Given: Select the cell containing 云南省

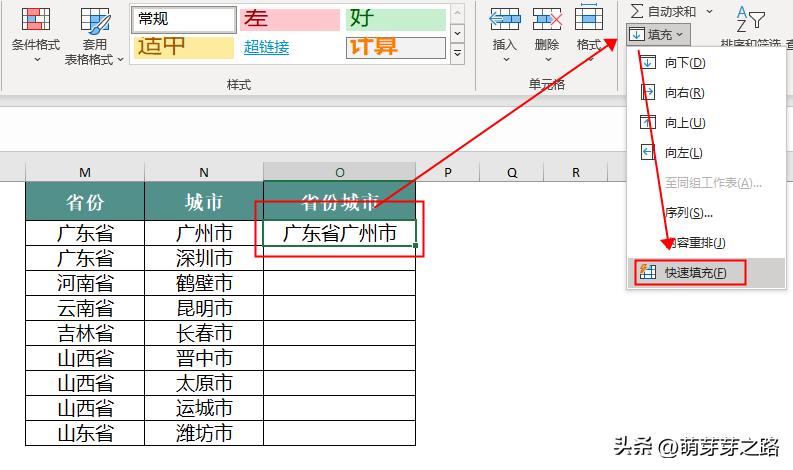Looking at the screenshot, I should click(x=85, y=308).
